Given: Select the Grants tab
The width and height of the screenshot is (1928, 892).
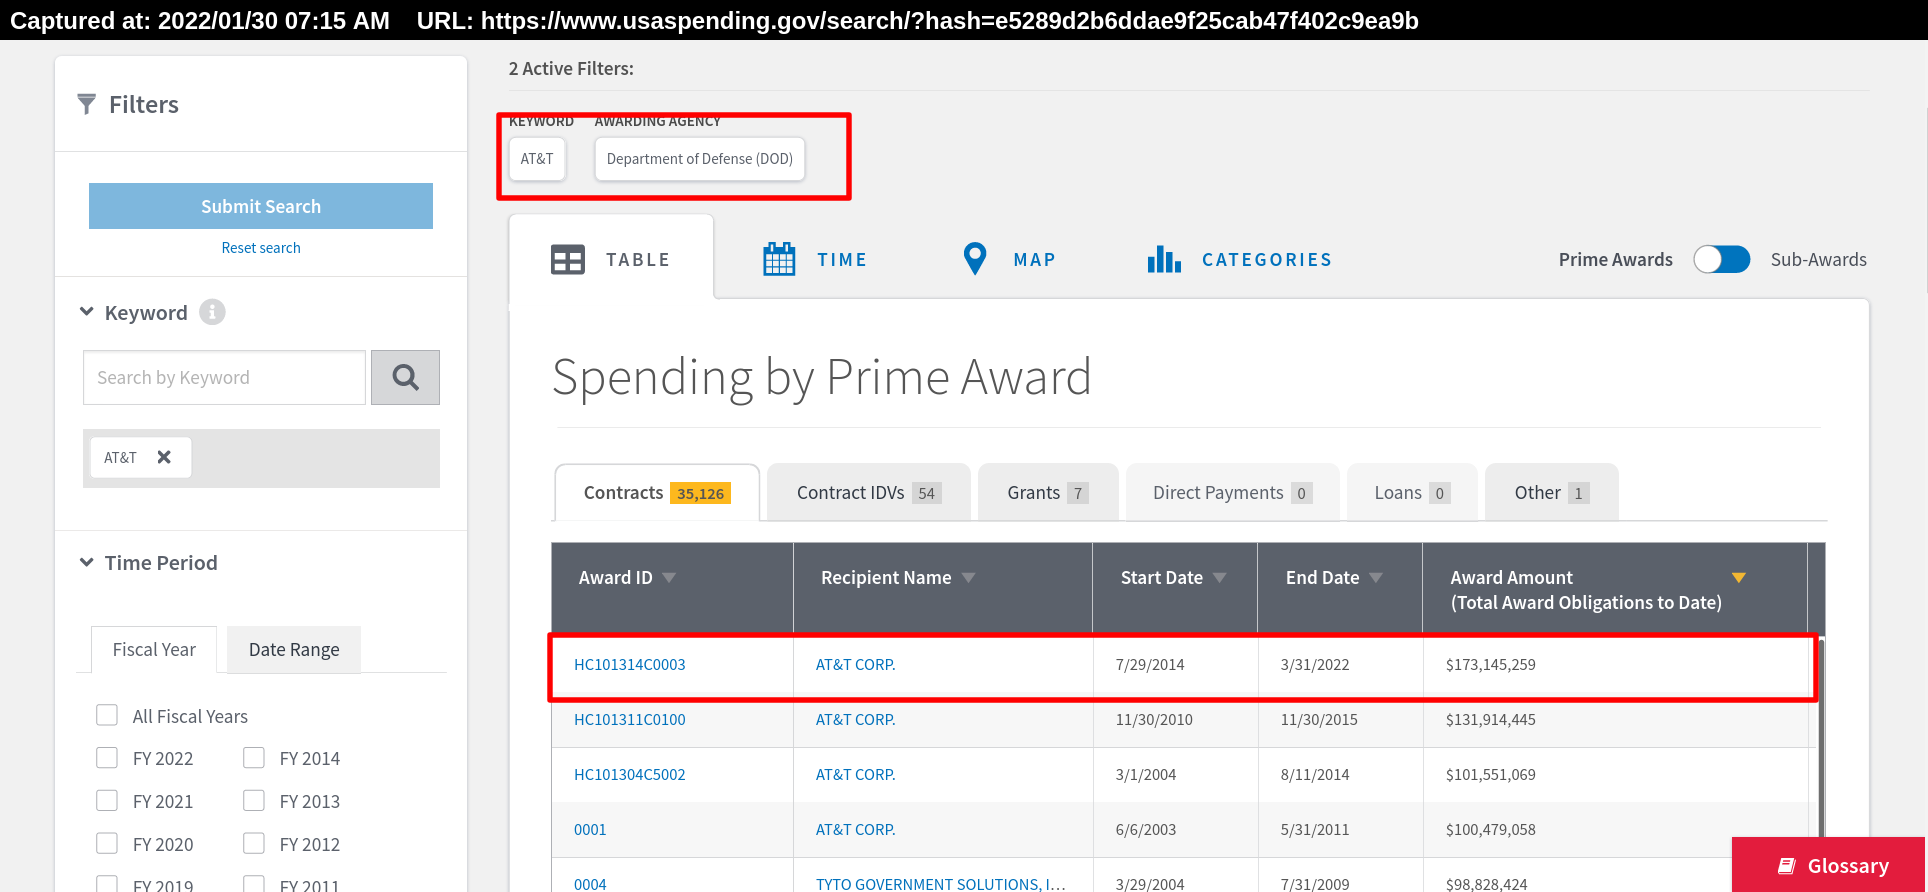Looking at the screenshot, I should (x=1048, y=492).
